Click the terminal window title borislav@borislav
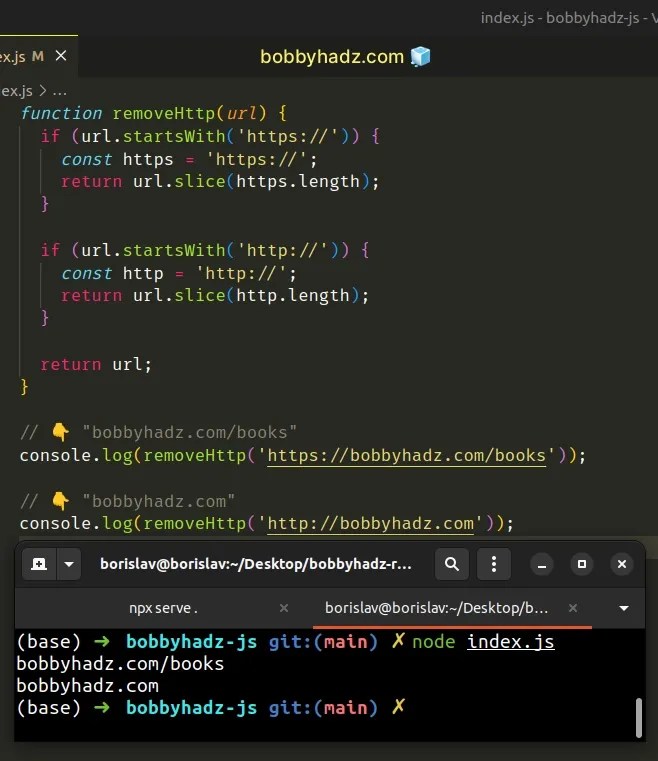 coord(256,564)
